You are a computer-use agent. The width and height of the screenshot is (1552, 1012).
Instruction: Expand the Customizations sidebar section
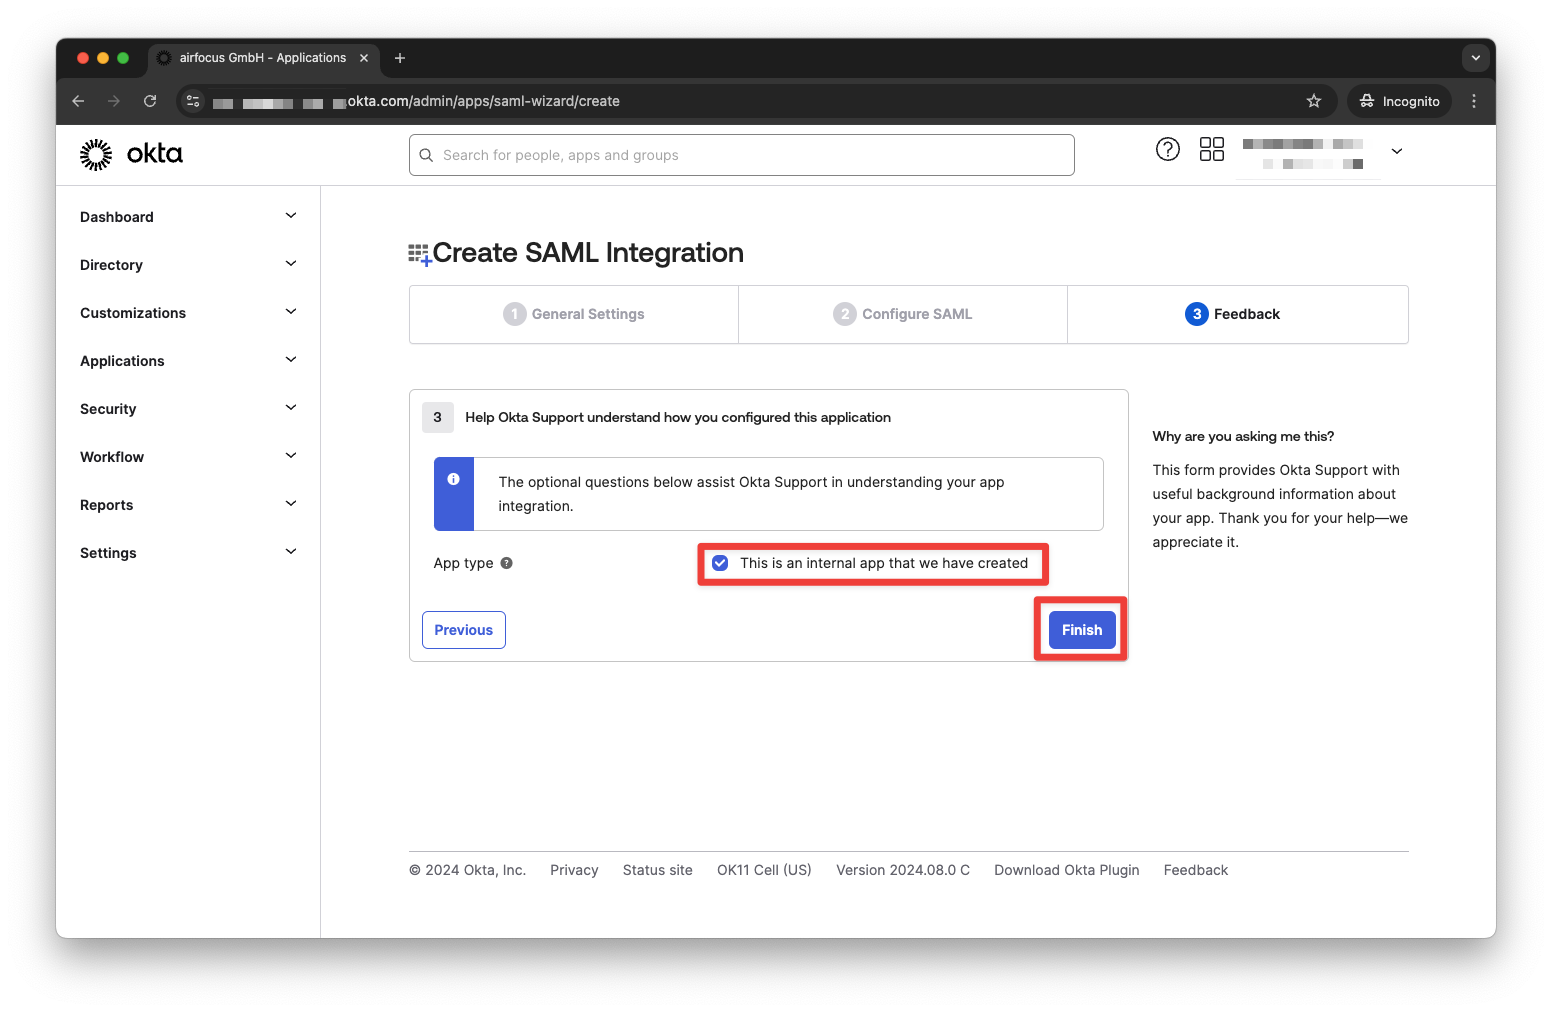pos(188,313)
